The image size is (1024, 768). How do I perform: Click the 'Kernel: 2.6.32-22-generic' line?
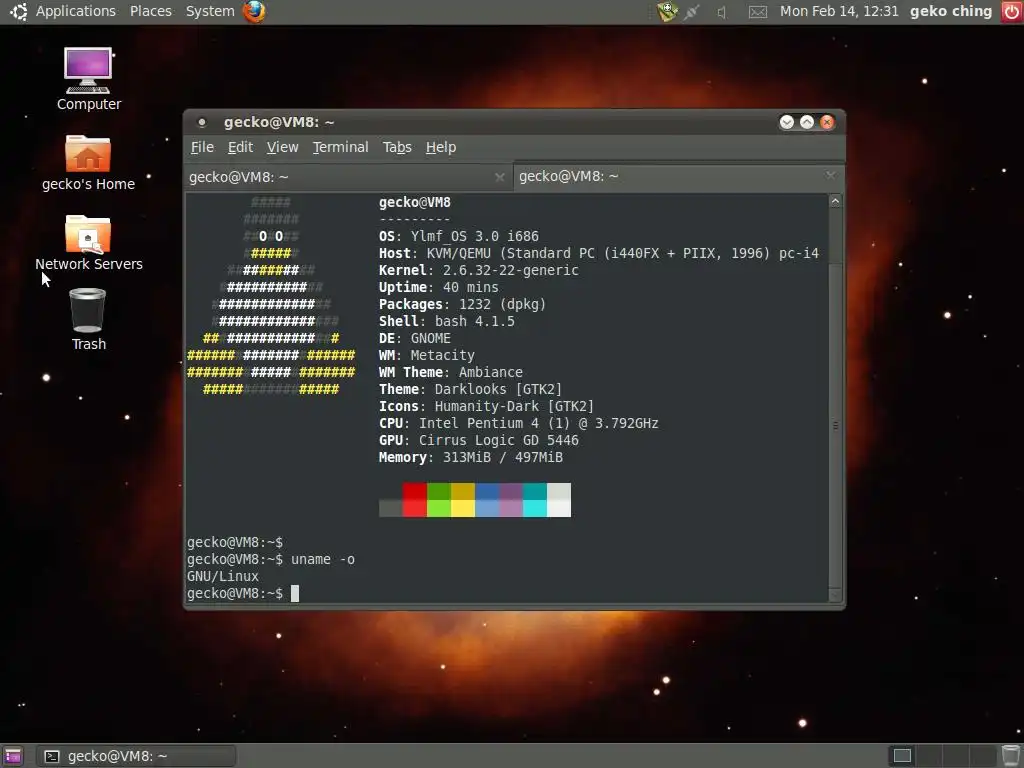tap(479, 270)
